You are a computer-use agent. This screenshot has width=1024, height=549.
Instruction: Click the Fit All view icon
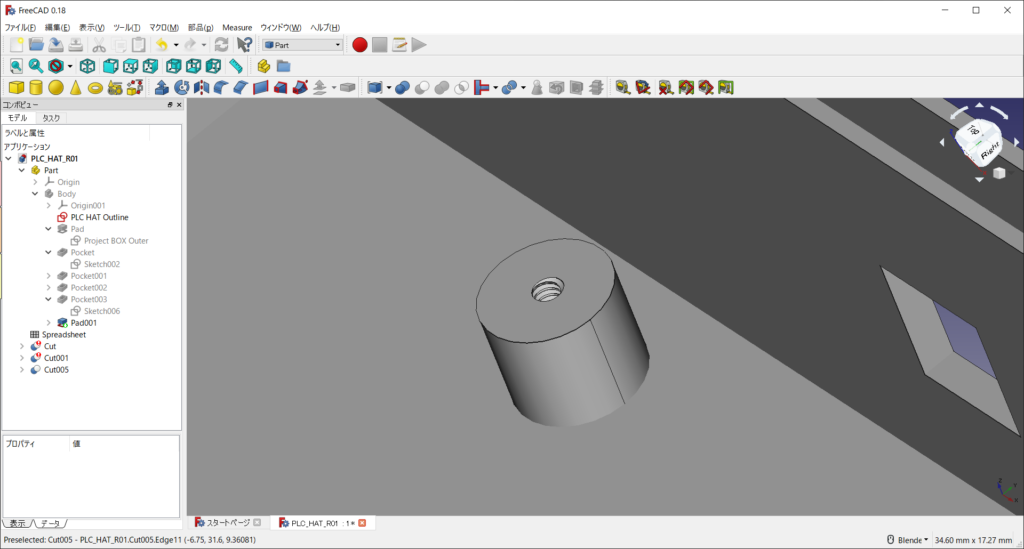coord(16,66)
